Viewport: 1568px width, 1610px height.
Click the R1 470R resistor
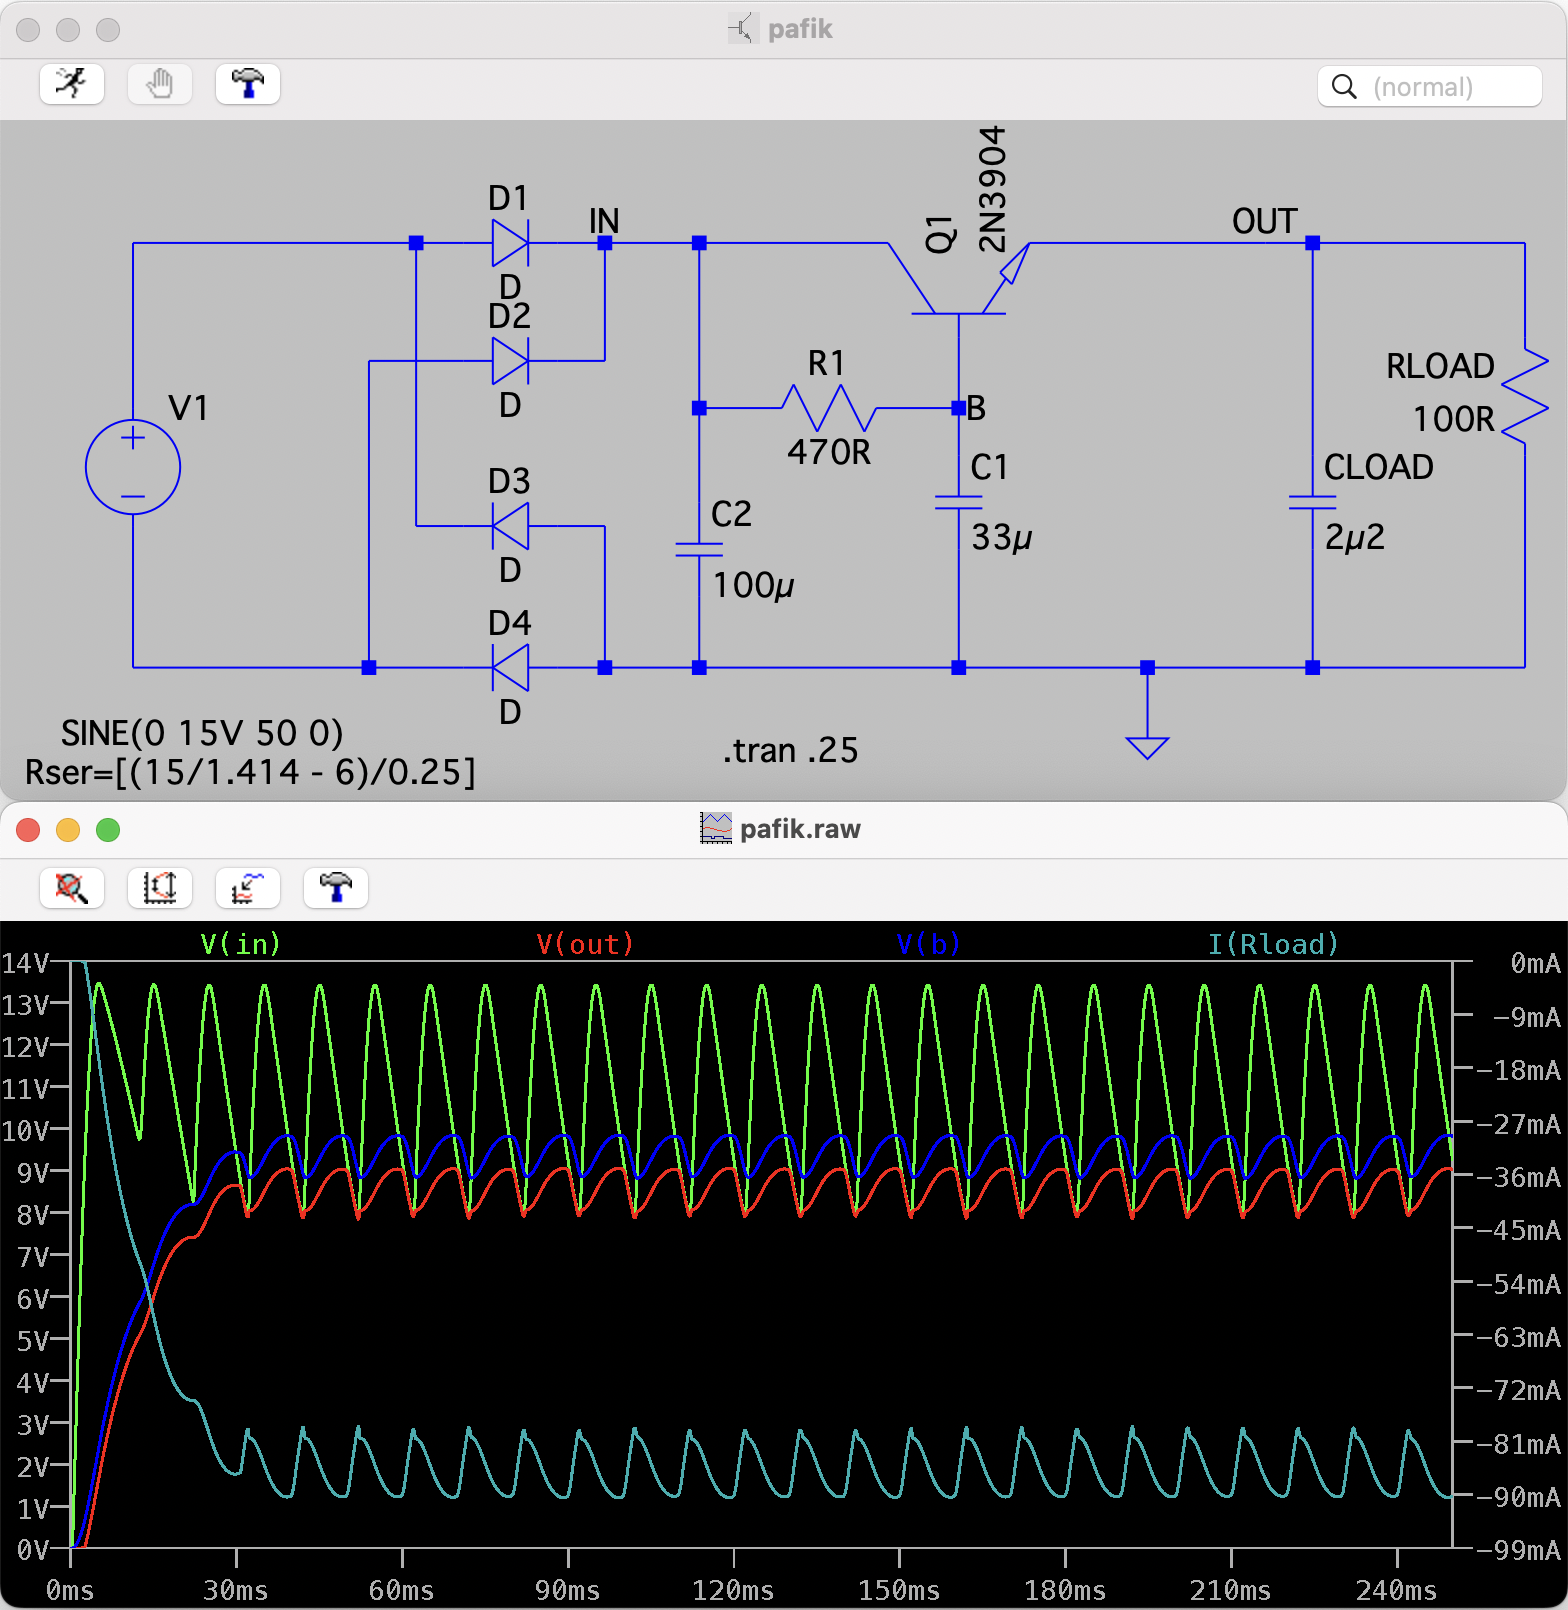coord(828,408)
